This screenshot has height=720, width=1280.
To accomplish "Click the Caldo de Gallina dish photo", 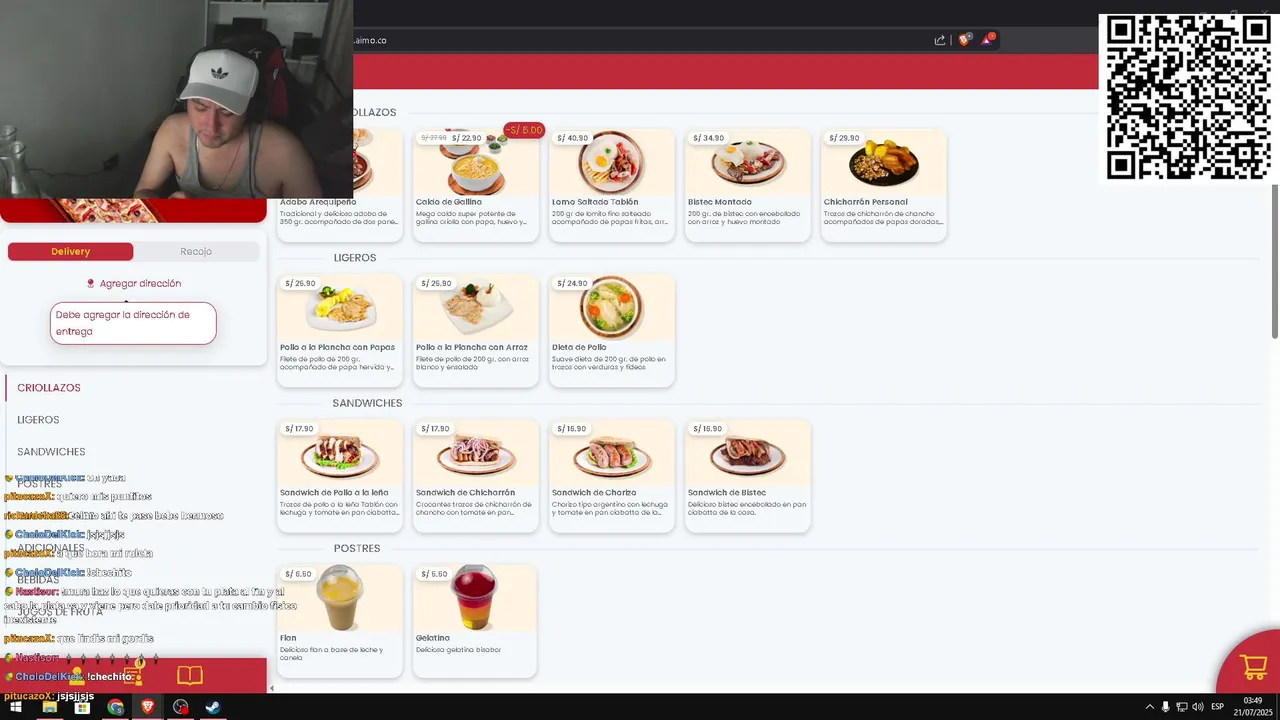I will 476,162.
